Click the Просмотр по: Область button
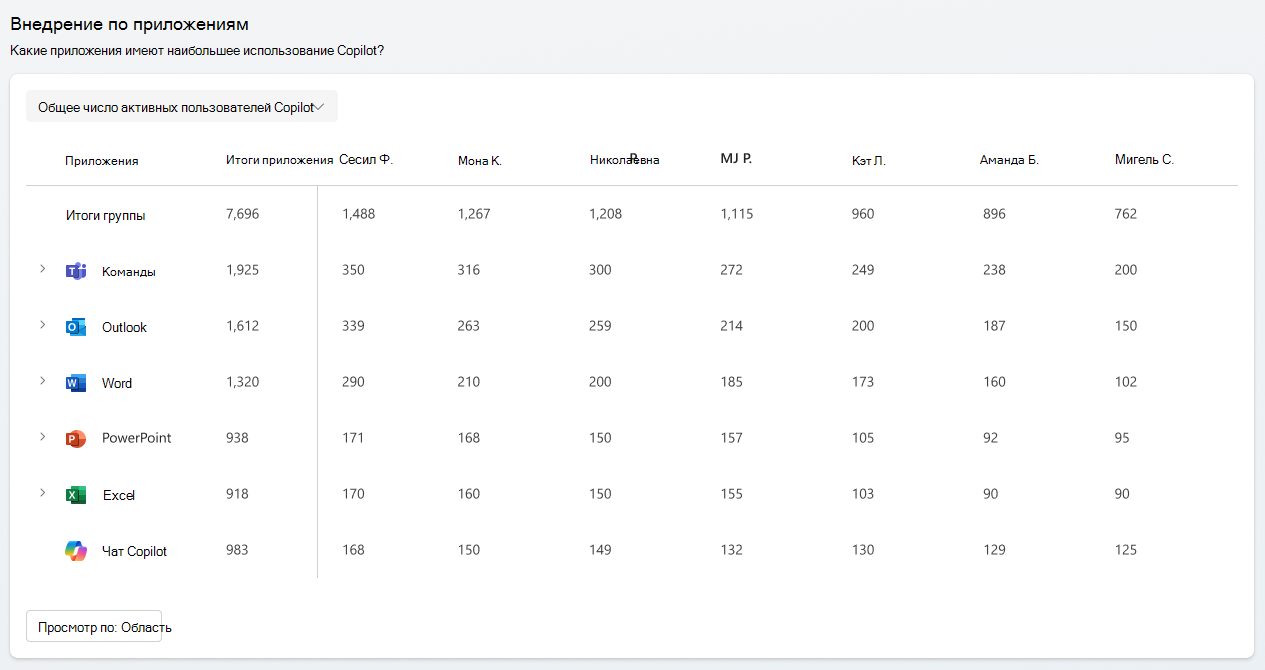Screen dimensions: 1265x670 pos(94,627)
